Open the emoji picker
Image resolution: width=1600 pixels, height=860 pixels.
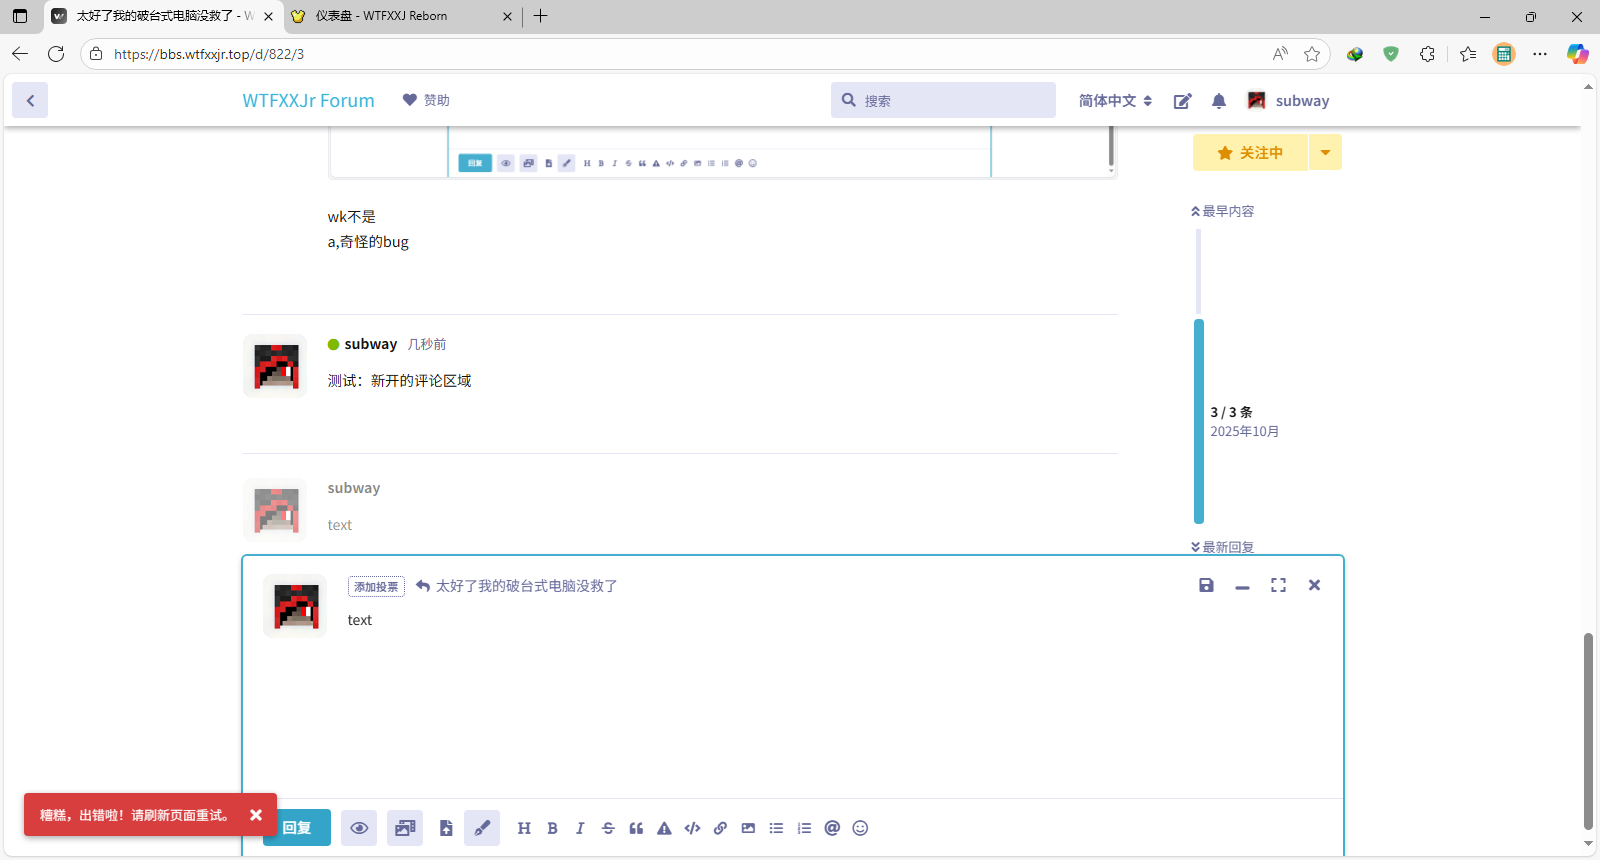coord(860,828)
